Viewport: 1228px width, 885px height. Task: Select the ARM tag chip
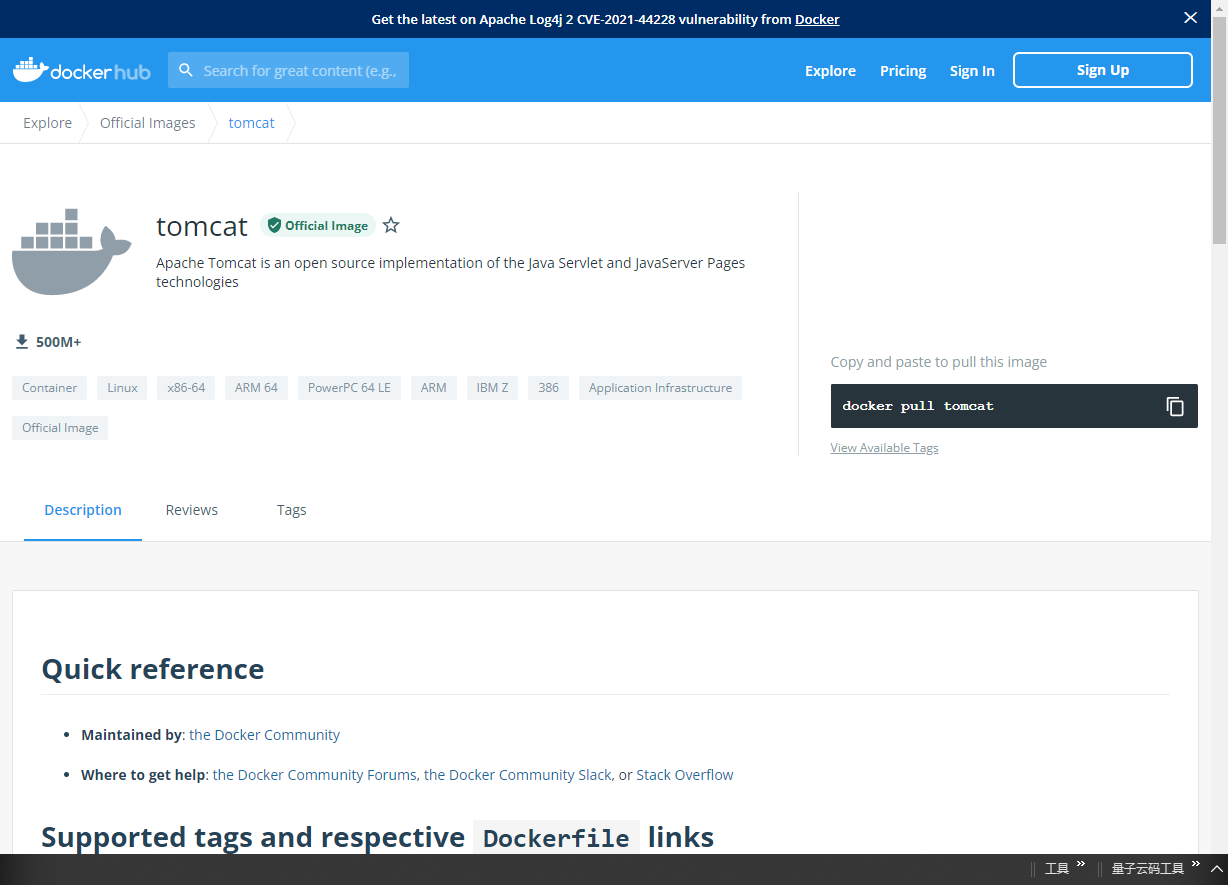434,388
